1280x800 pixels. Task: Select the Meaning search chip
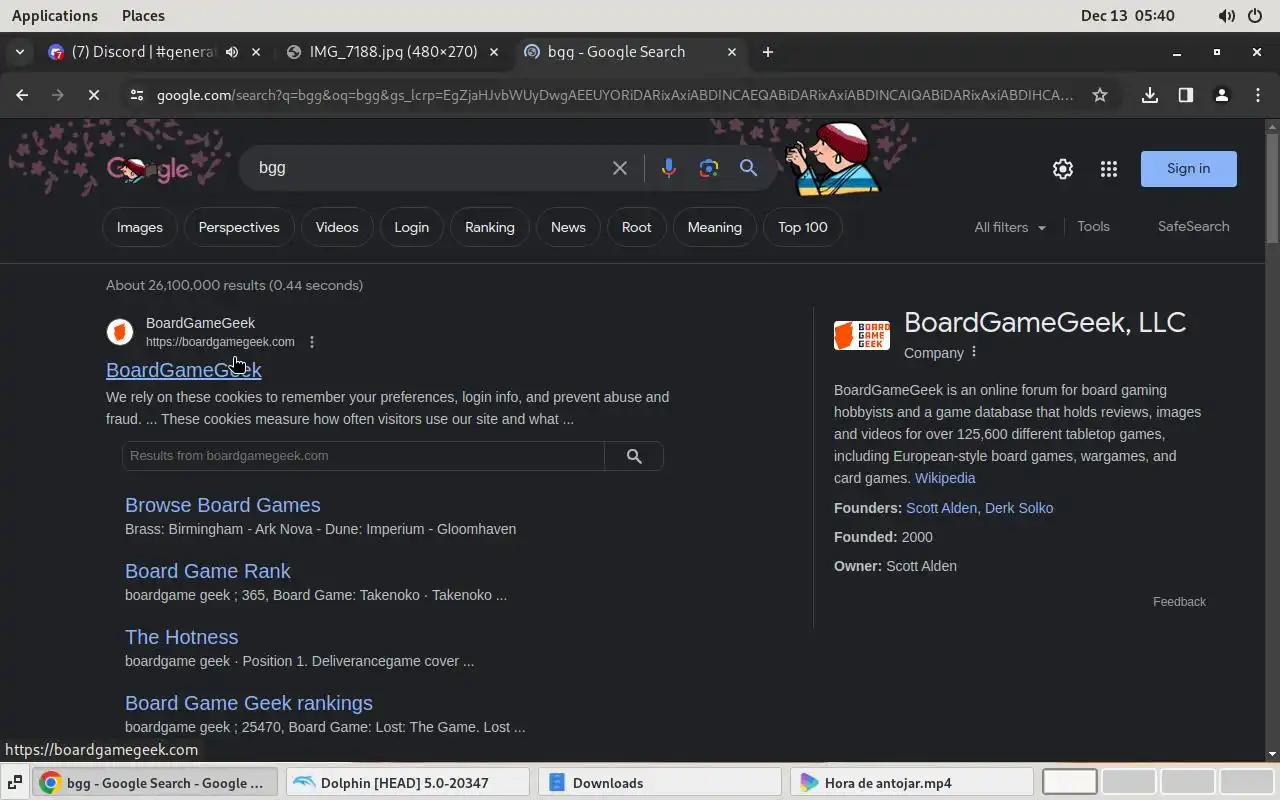715,227
